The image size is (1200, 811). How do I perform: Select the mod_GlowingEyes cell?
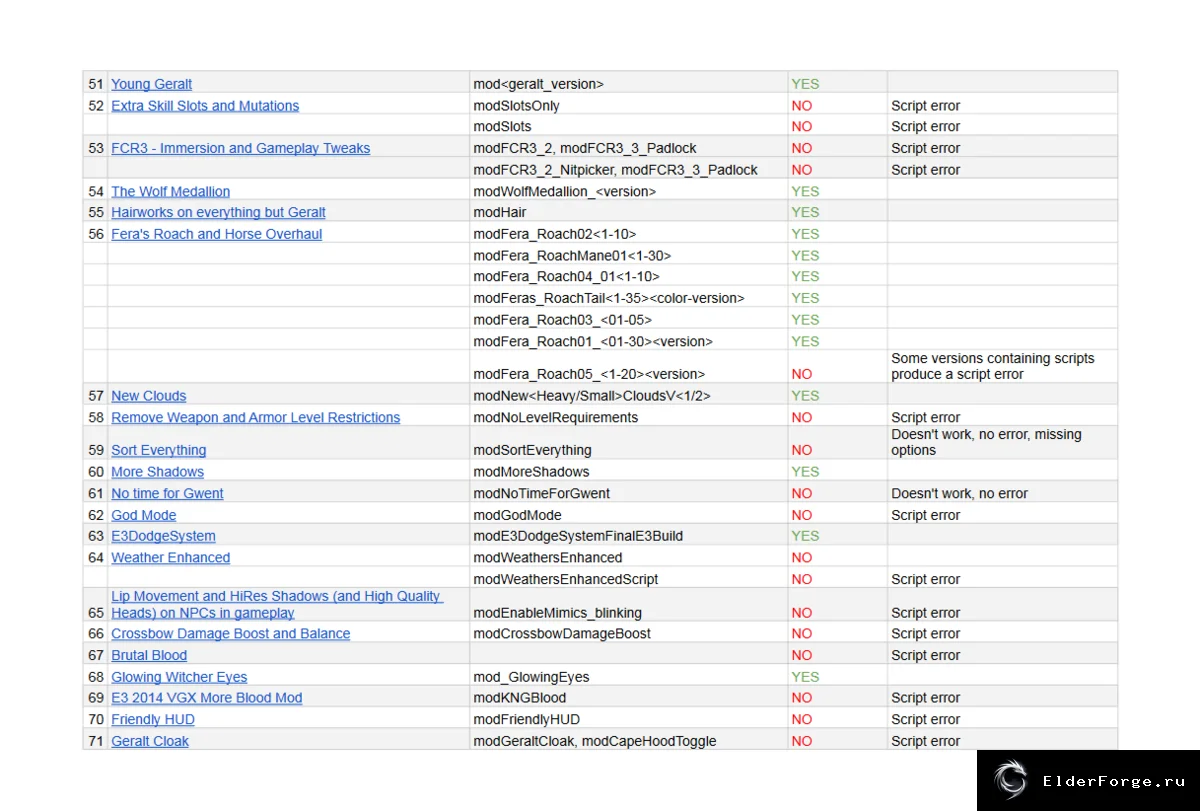point(628,677)
